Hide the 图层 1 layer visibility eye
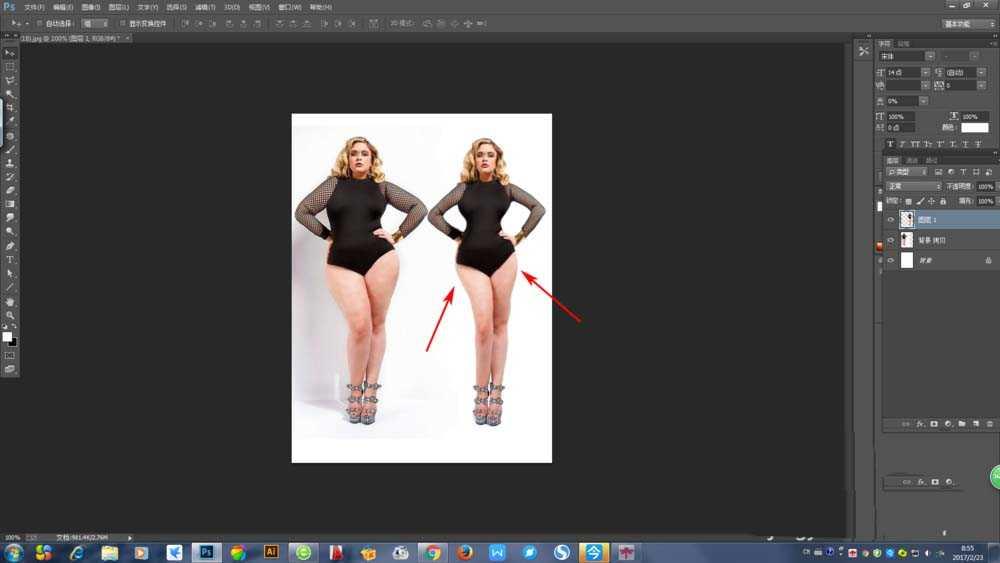1000x563 pixels. 890,219
